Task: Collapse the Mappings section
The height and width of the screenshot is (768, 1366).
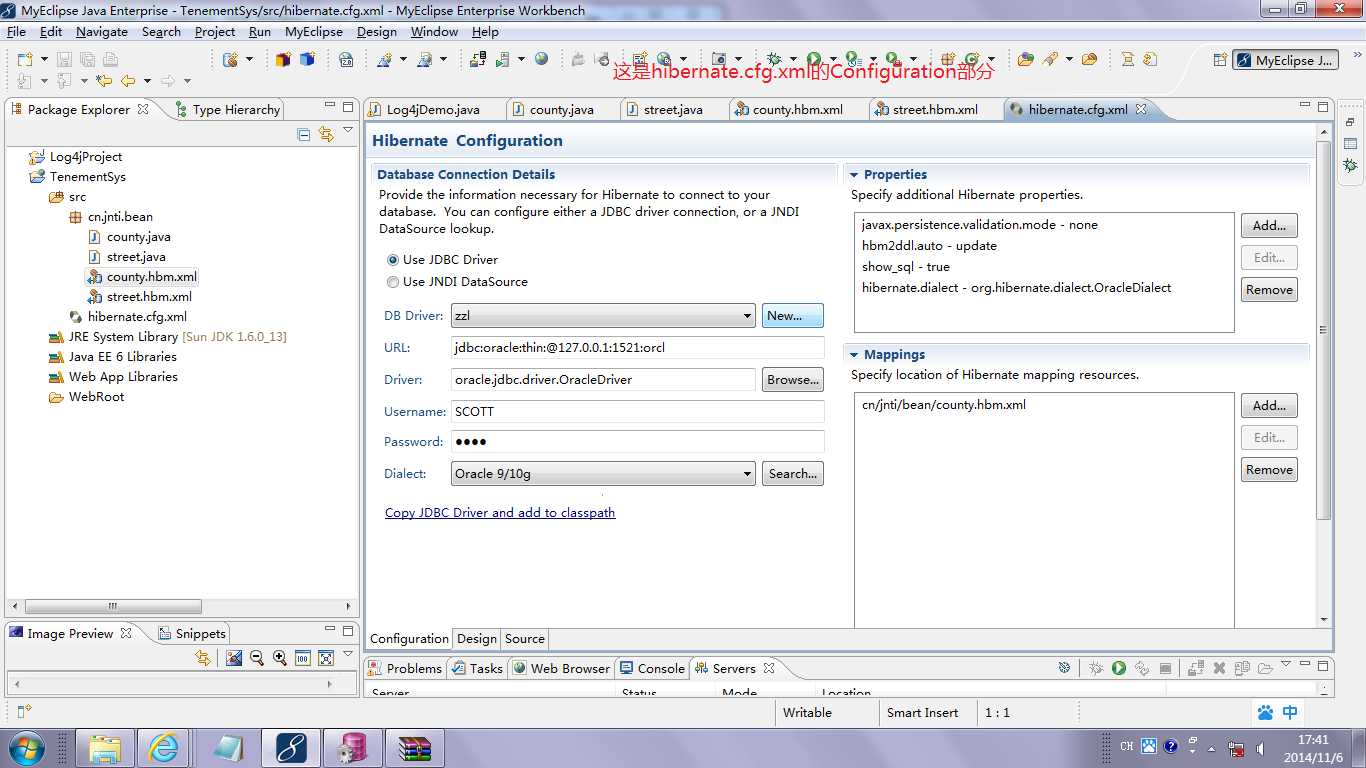Action: pyautogui.click(x=854, y=355)
